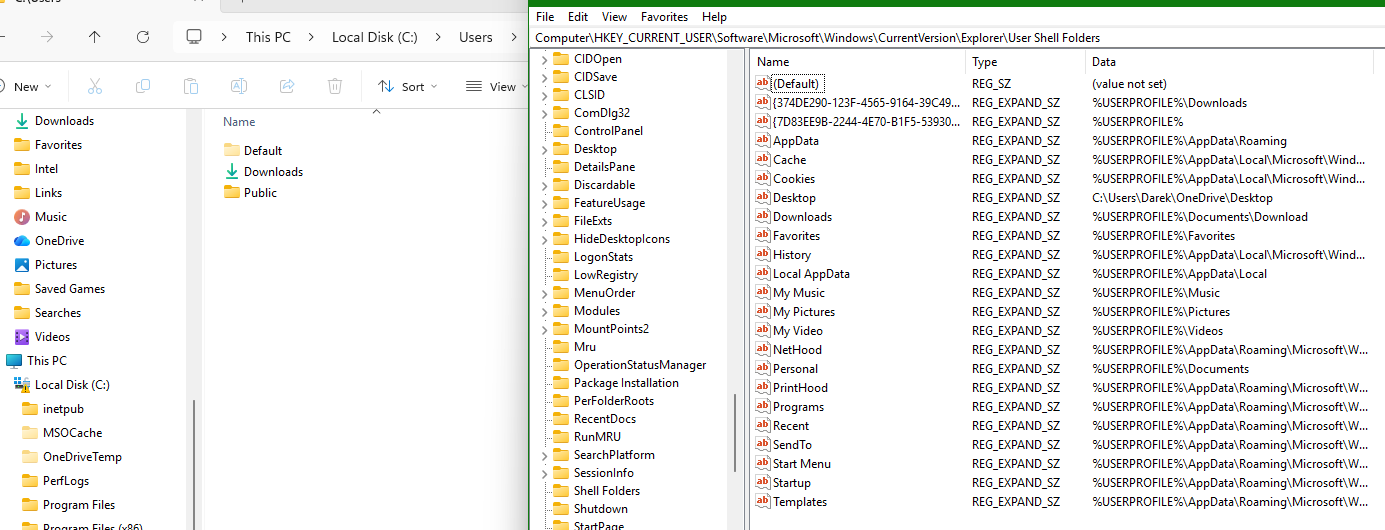Click the Share icon in Explorer toolbar
The image size is (1385, 530).
coord(287,87)
